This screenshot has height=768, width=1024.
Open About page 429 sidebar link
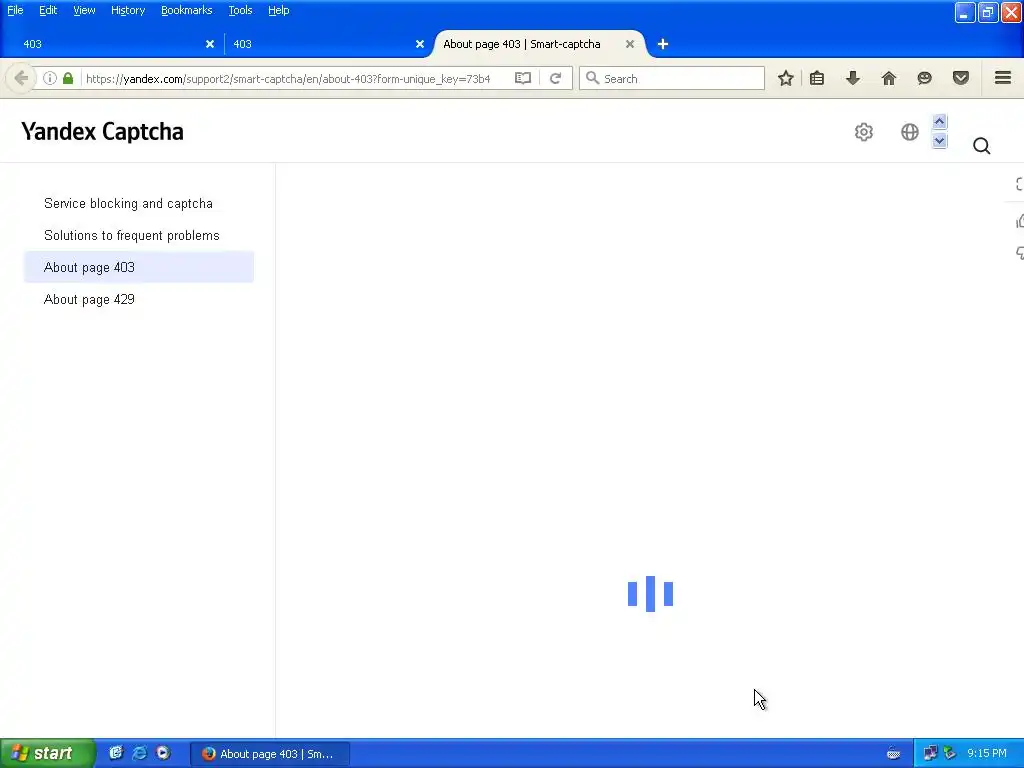89,299
